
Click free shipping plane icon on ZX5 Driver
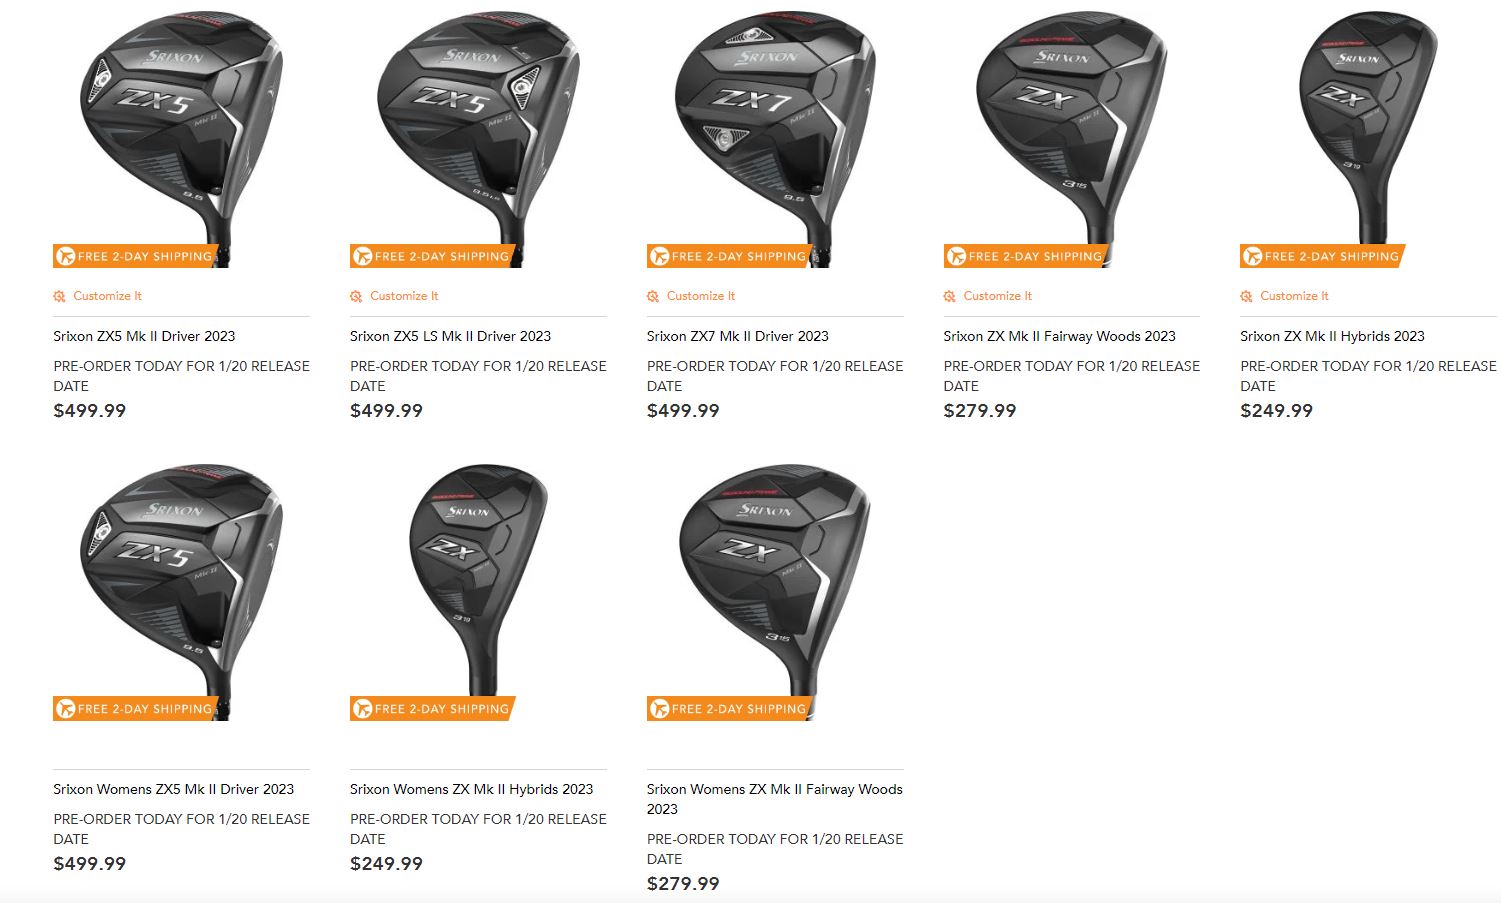click(66, 256)
